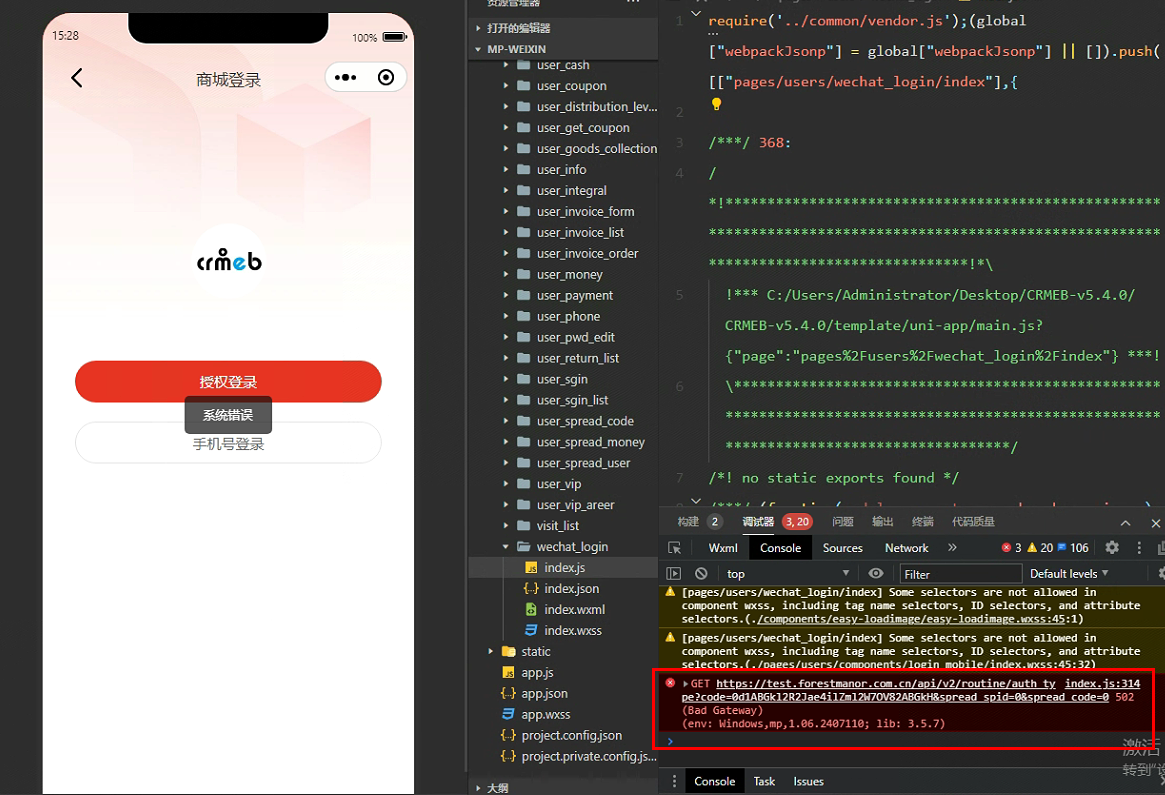Tap the 手机号登录 button
This screenshot has width=1165, height=795.
(x=228, y=444)
